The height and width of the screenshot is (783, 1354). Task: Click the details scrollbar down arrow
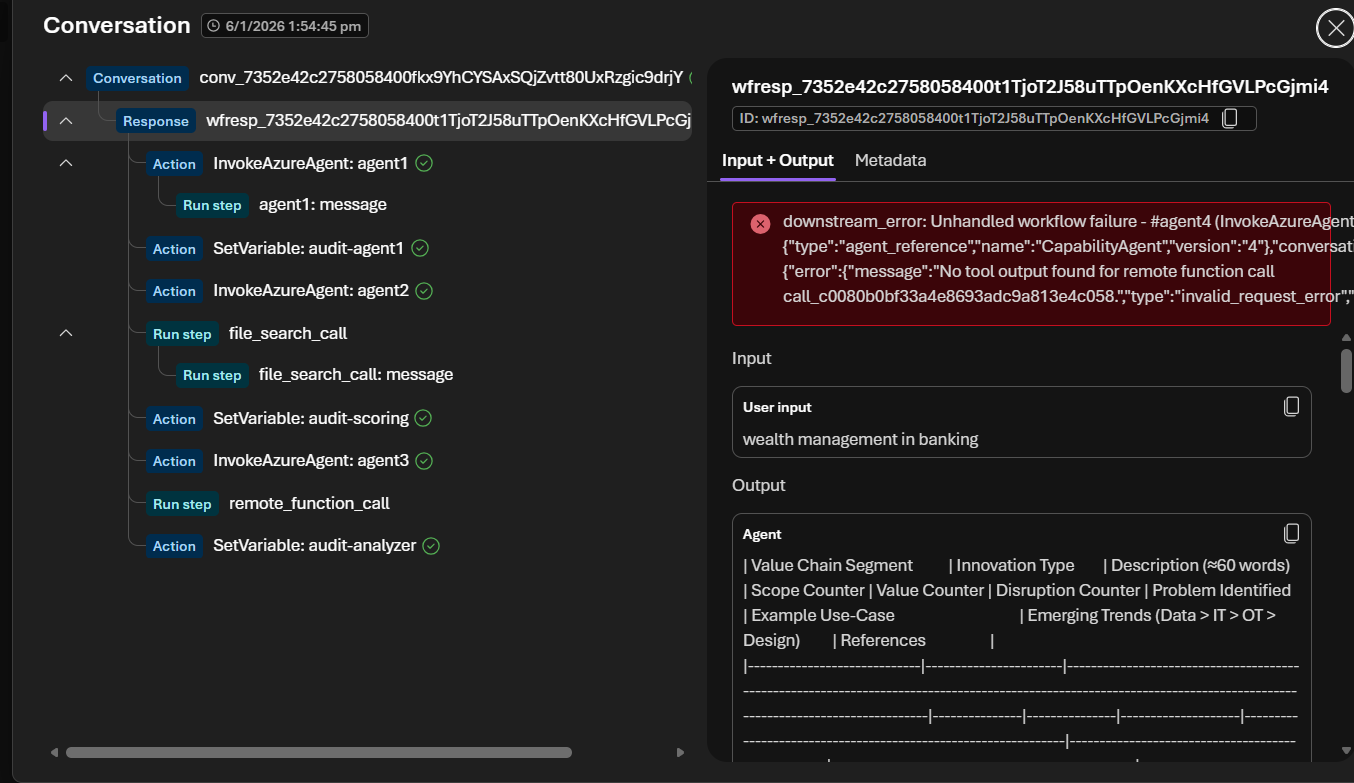pyautogui.click(x=1346, y=750)
